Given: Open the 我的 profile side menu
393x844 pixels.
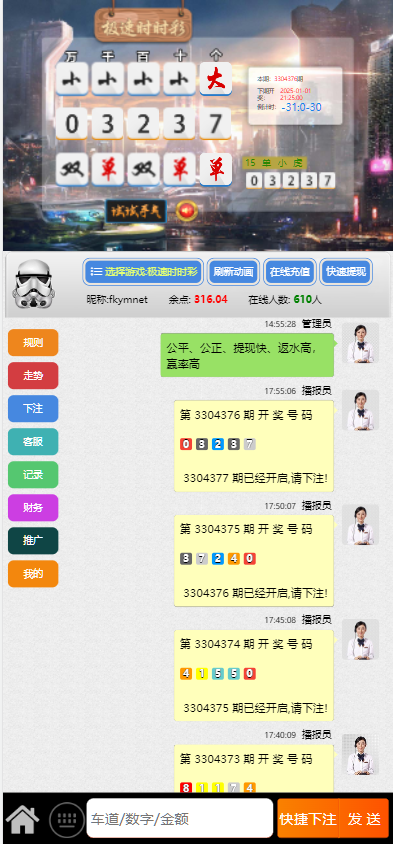Looking at the screenshot, I should click(33, 574).
